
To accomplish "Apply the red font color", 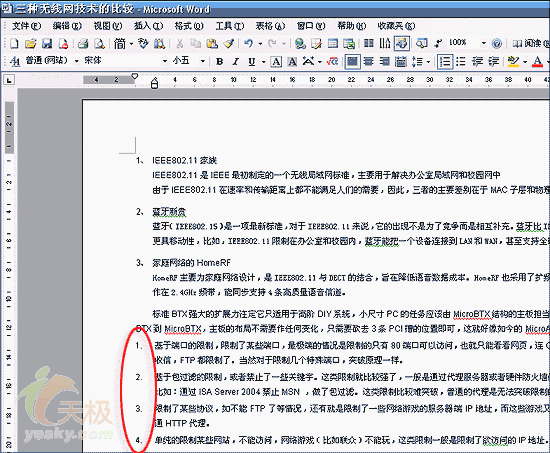I will [538, 62].
